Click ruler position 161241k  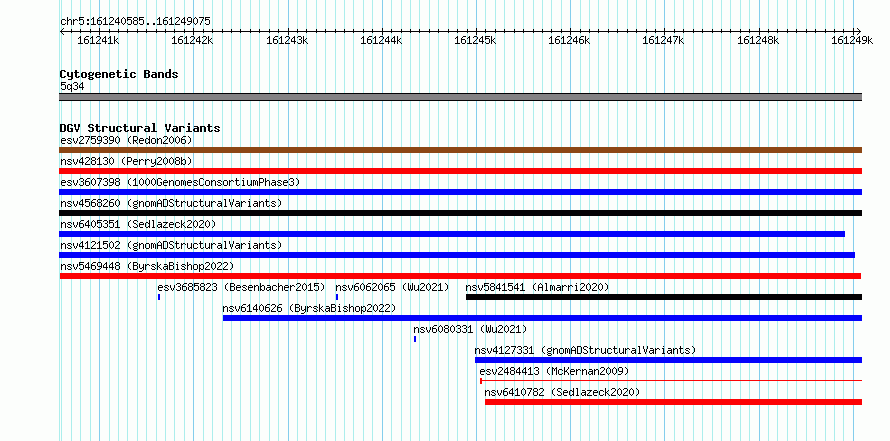click(98, 40)
